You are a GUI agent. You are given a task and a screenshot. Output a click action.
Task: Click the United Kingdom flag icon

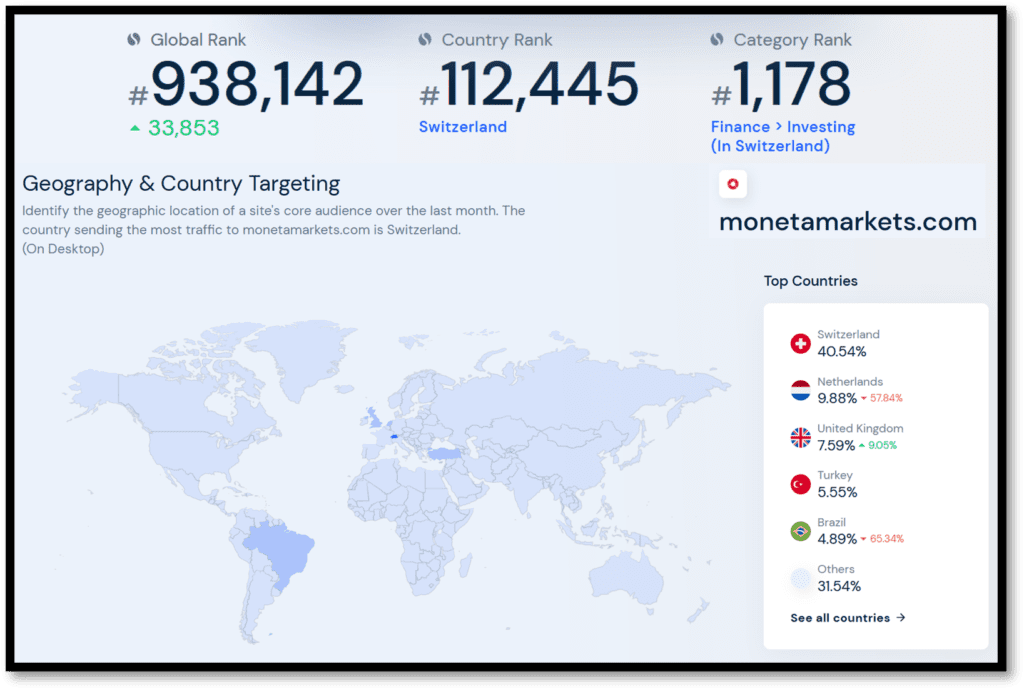800,438
